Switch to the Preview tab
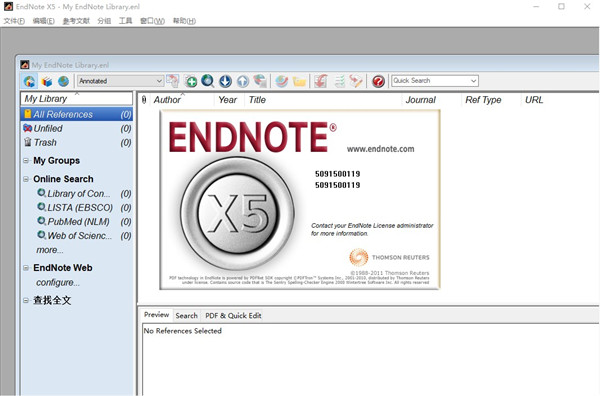This screenshot has height=396, width=600. point(157,315)
